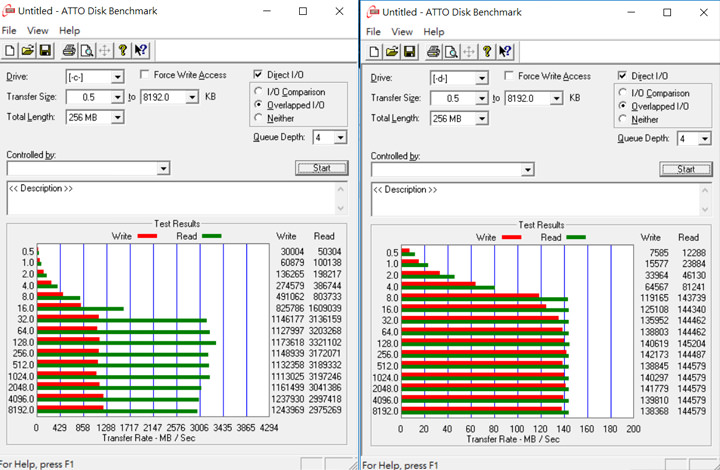The width and height of the screenshot is (720, 470).
Task: Enable Force Write Access in left window
Action: click(146, 75)
